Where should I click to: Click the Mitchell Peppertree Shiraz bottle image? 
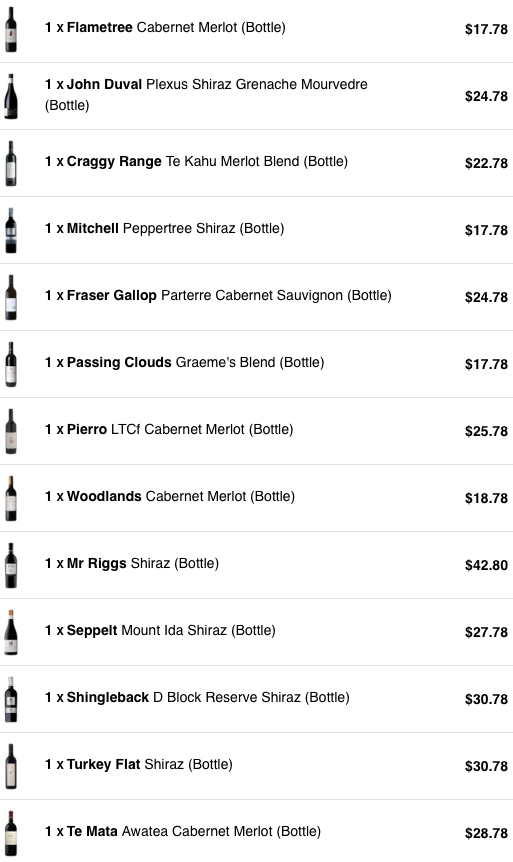pyautogui.click(x=11, y=230)
